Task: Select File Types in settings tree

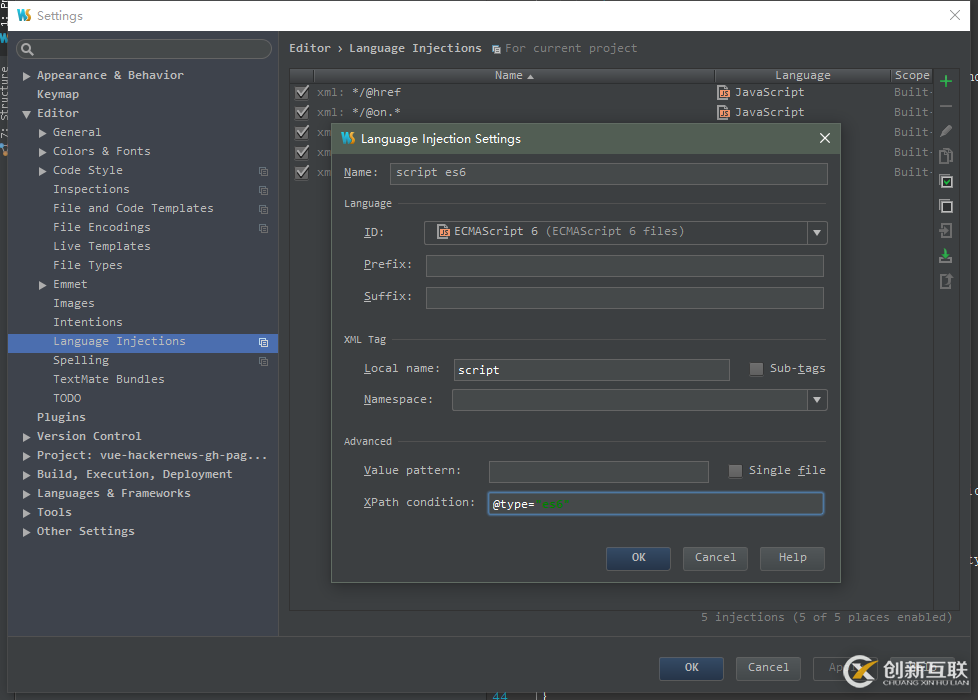Action: (x=88, y=265)
